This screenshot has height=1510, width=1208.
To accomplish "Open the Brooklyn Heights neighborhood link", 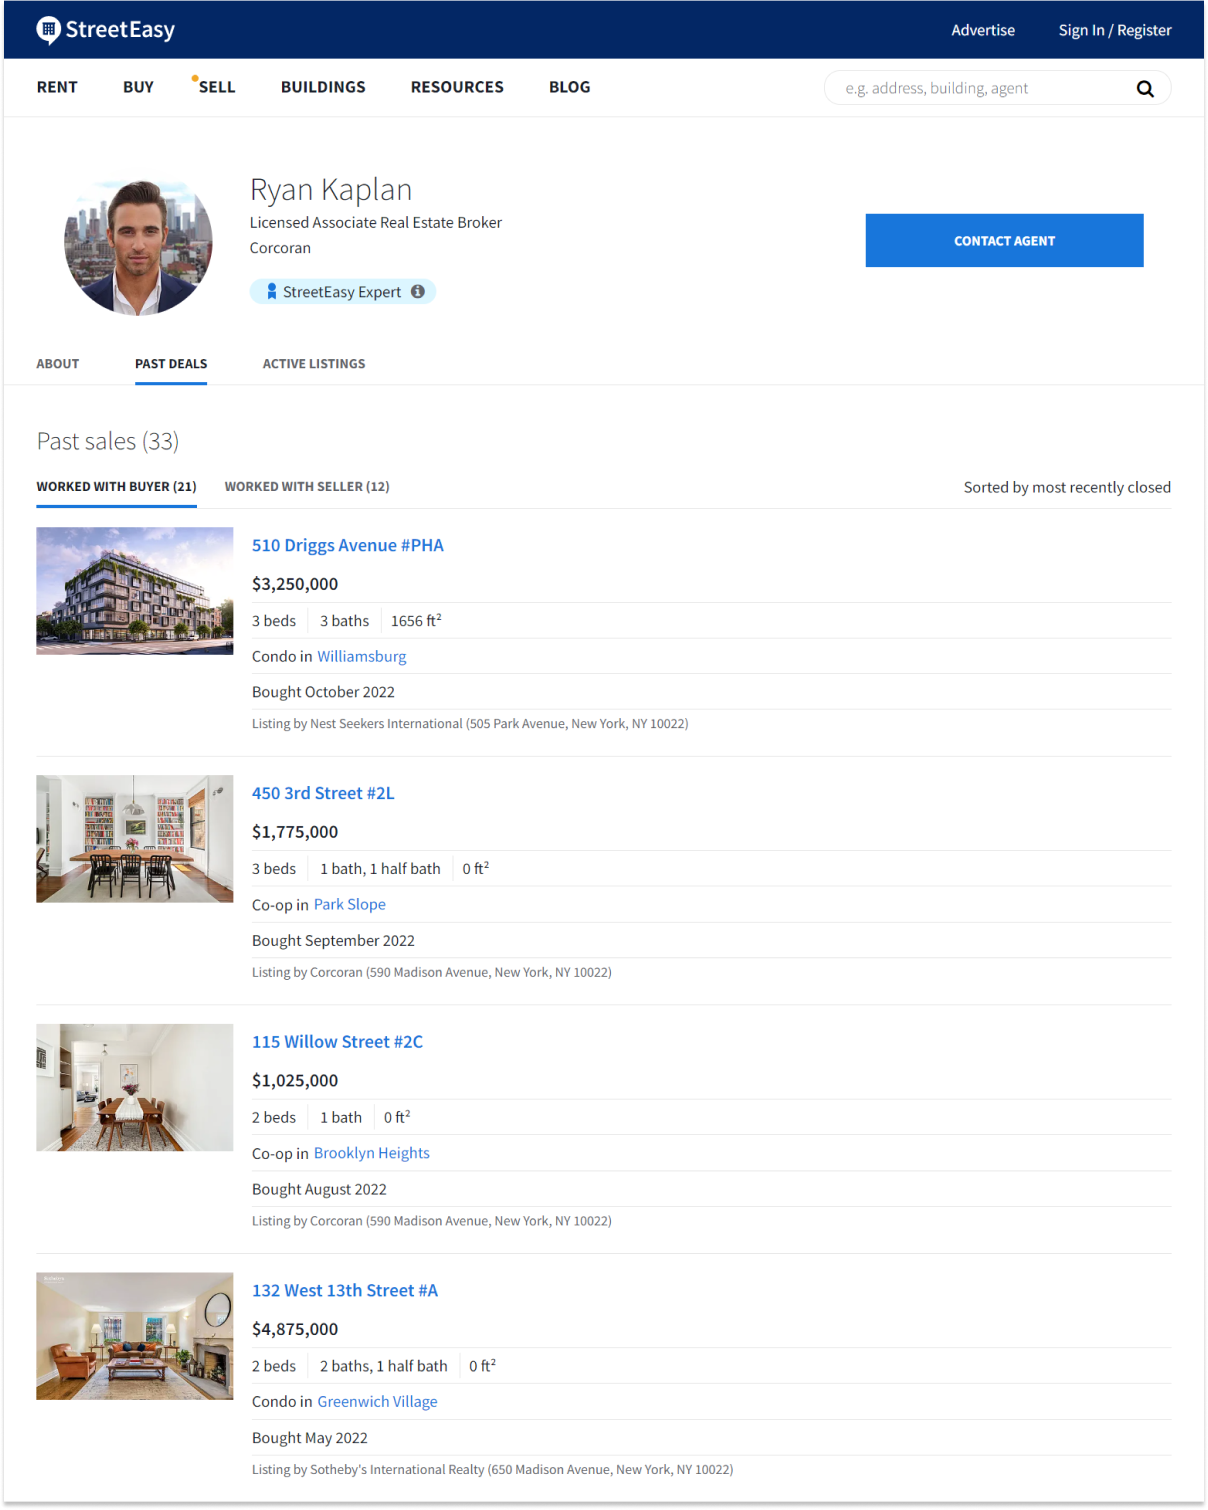I will pos(372,1153).
